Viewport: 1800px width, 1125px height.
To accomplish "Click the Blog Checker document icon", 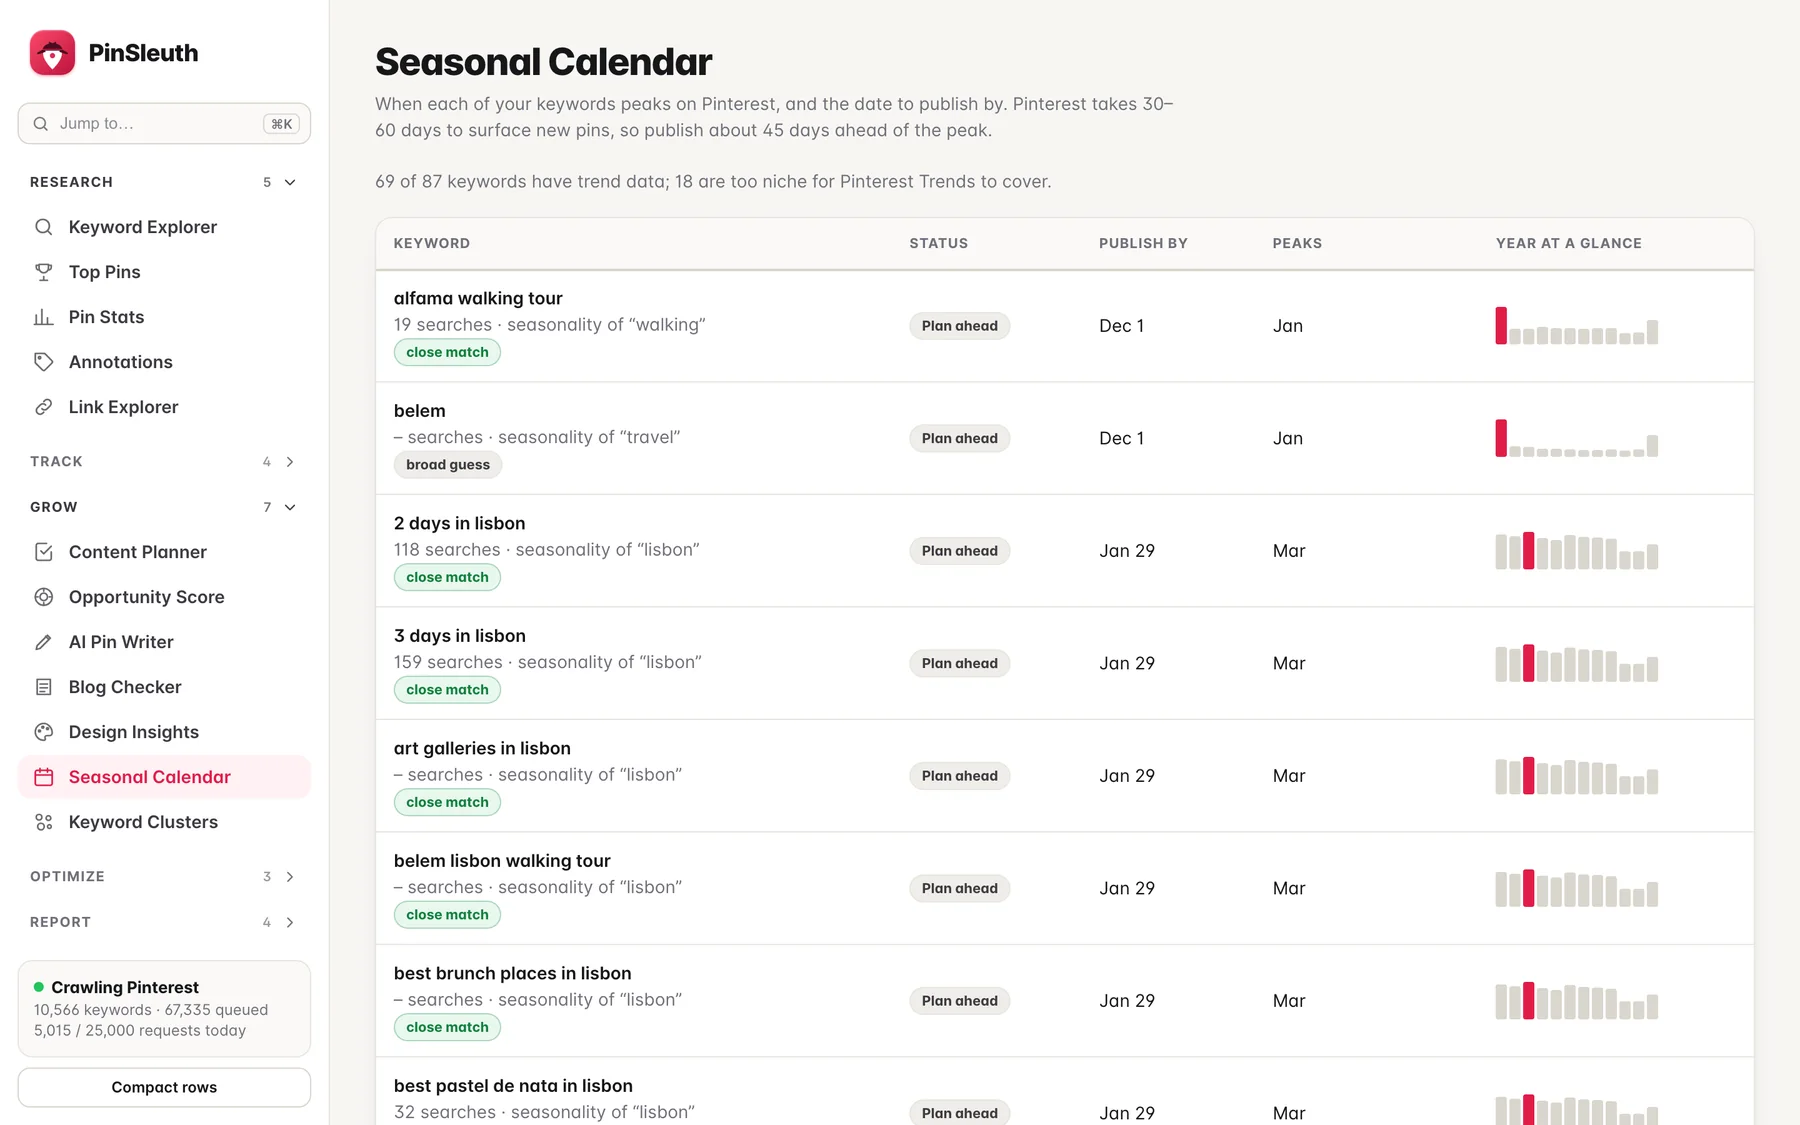I will click(x=43, y=687).
